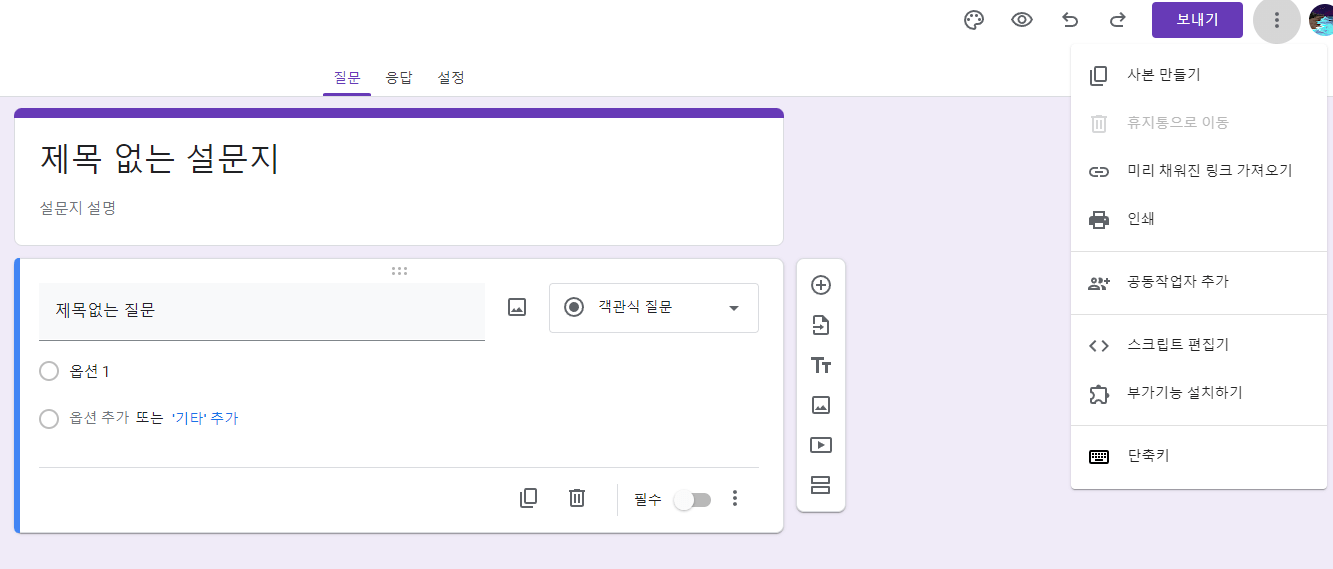Undo the last action
1333x569 pixels.
tap(1070, 20)
